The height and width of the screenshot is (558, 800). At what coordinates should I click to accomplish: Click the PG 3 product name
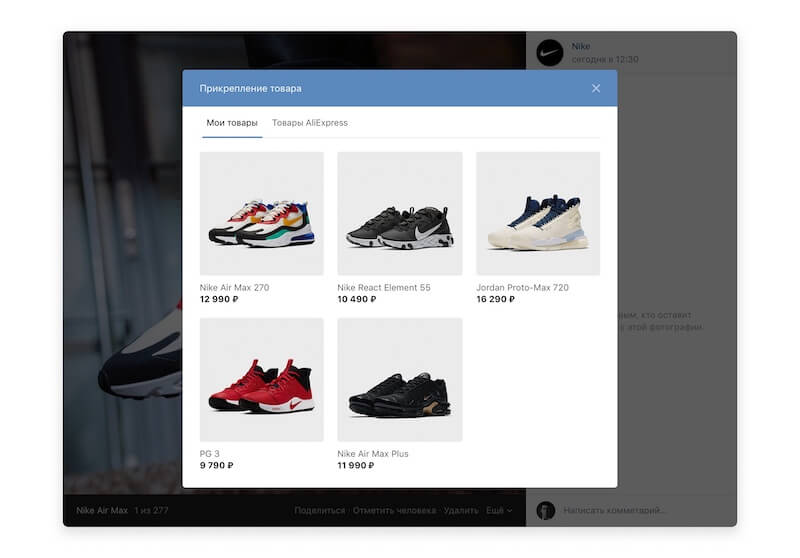pos(210,454)
